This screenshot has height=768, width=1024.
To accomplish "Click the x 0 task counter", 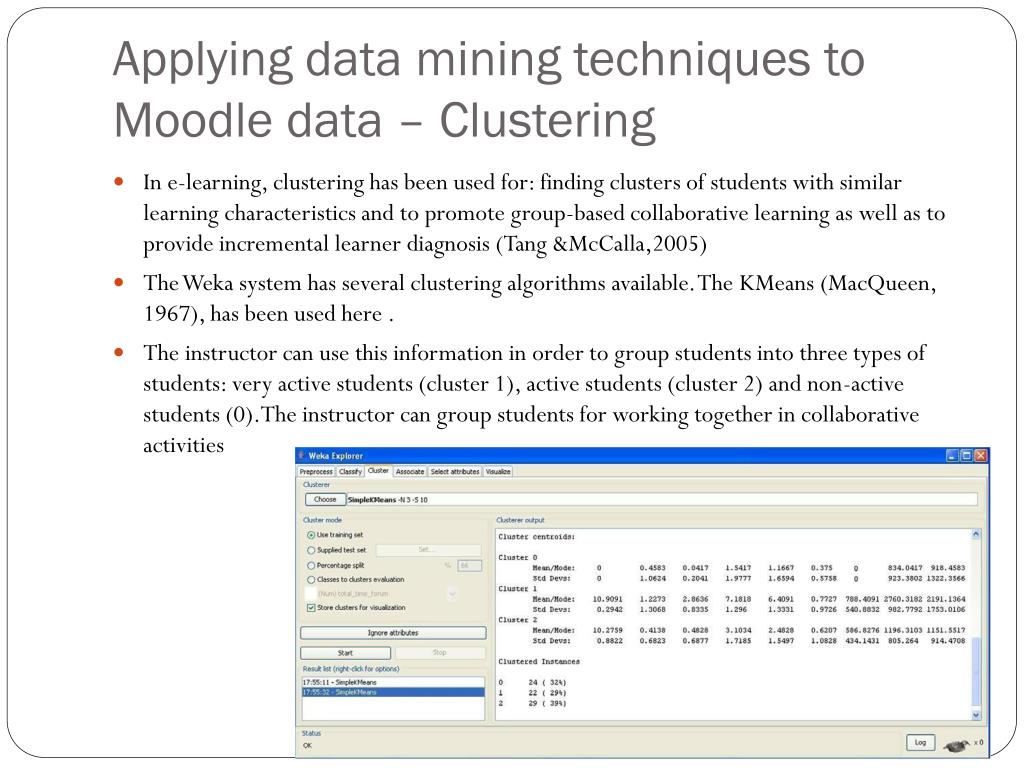I will click(x=978, y=743).
